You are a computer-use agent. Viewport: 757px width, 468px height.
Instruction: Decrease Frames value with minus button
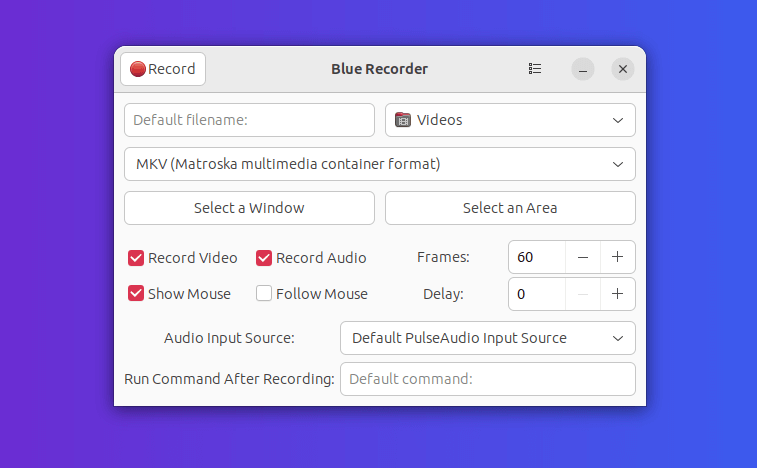[582, 257]
